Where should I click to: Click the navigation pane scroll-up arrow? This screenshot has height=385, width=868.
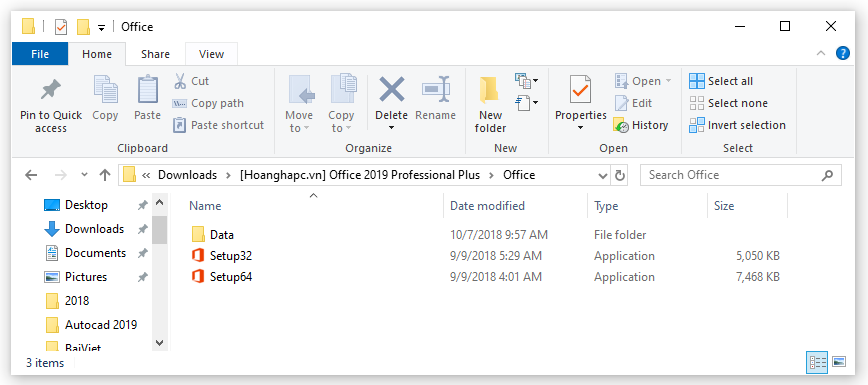click(x=159, y=203)
